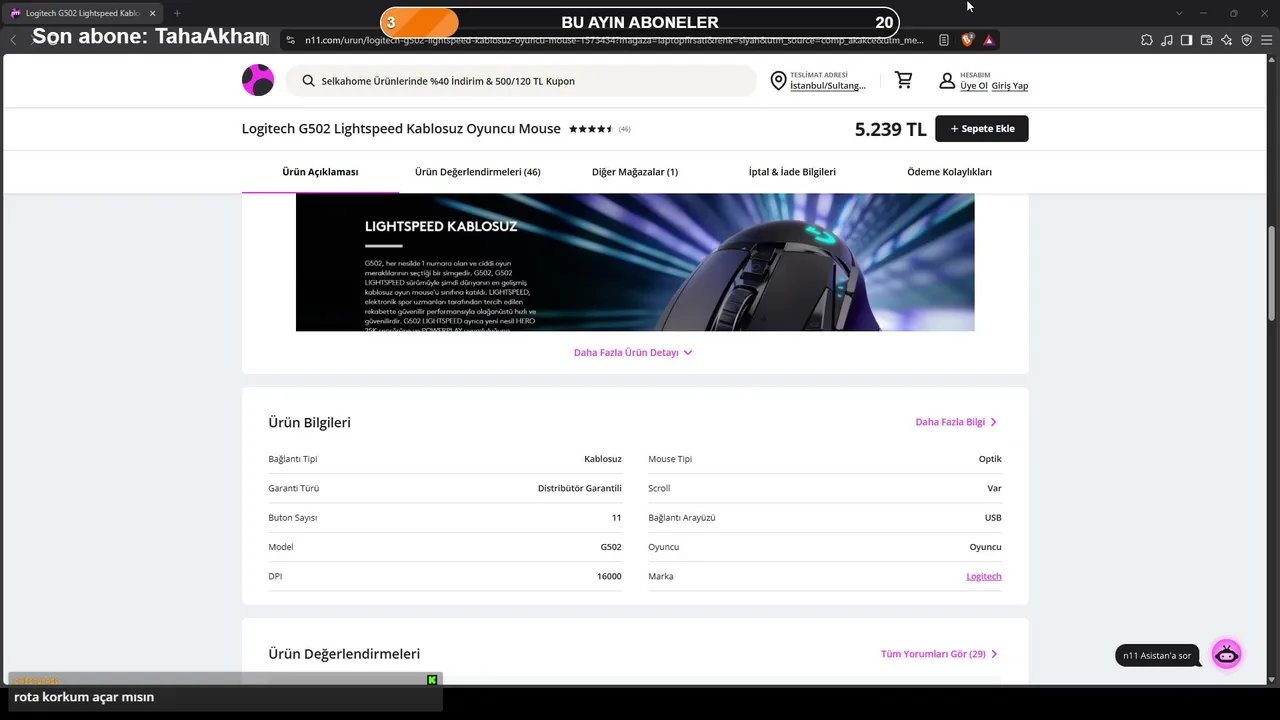
Task: Click the Kick logo on chat overlay
Action: [432, 680]
